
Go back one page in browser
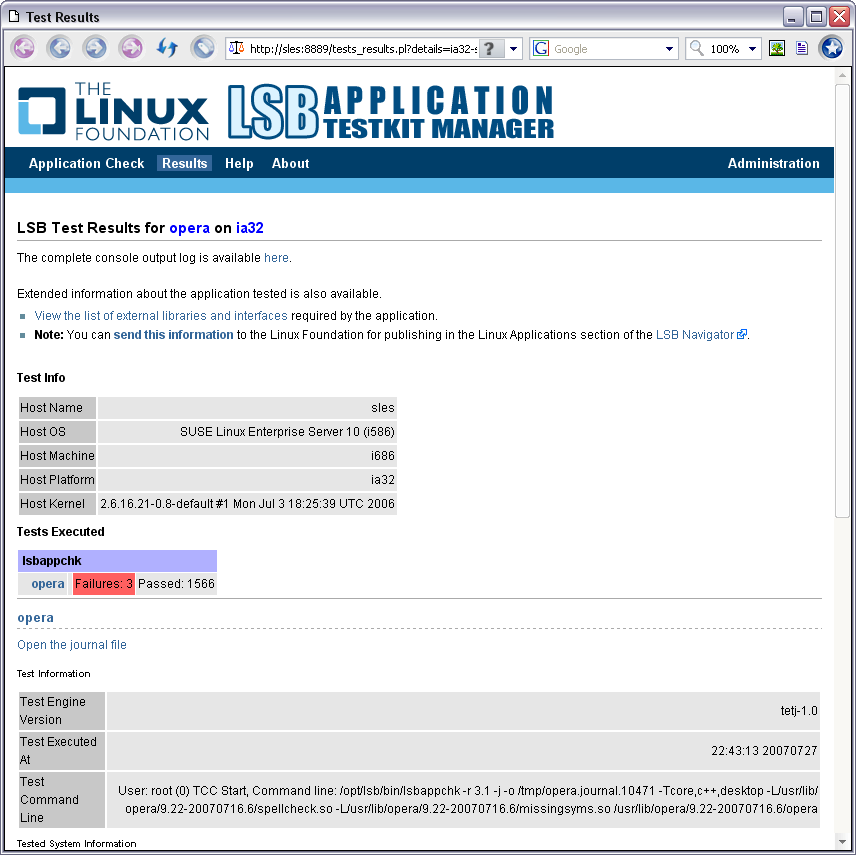point(60,49)
